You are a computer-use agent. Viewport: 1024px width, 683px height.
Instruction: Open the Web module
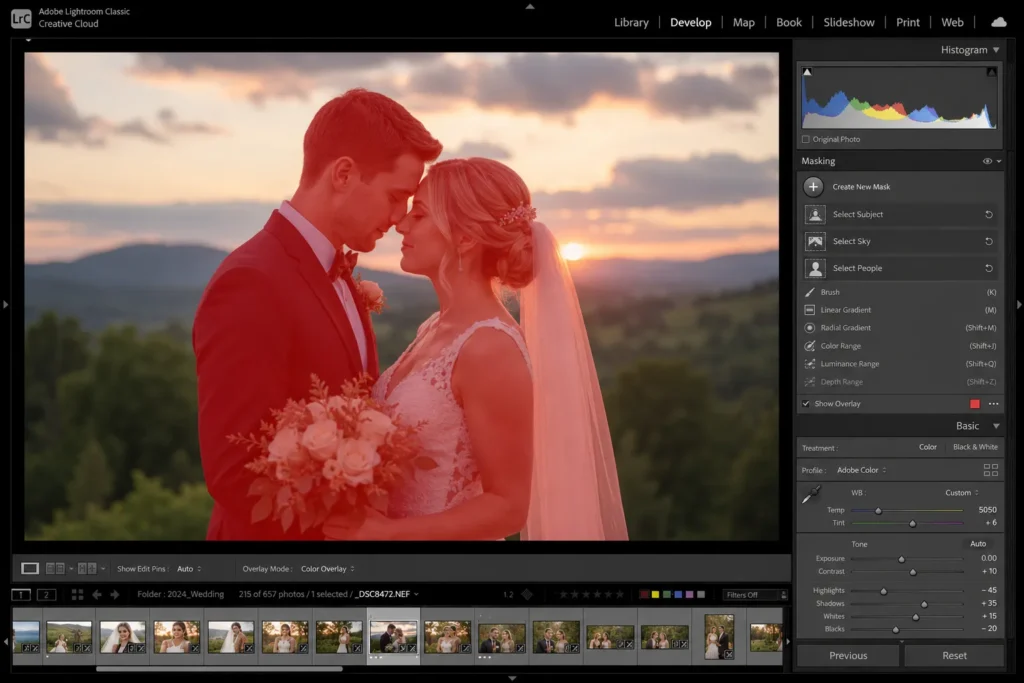coord(952,22)
